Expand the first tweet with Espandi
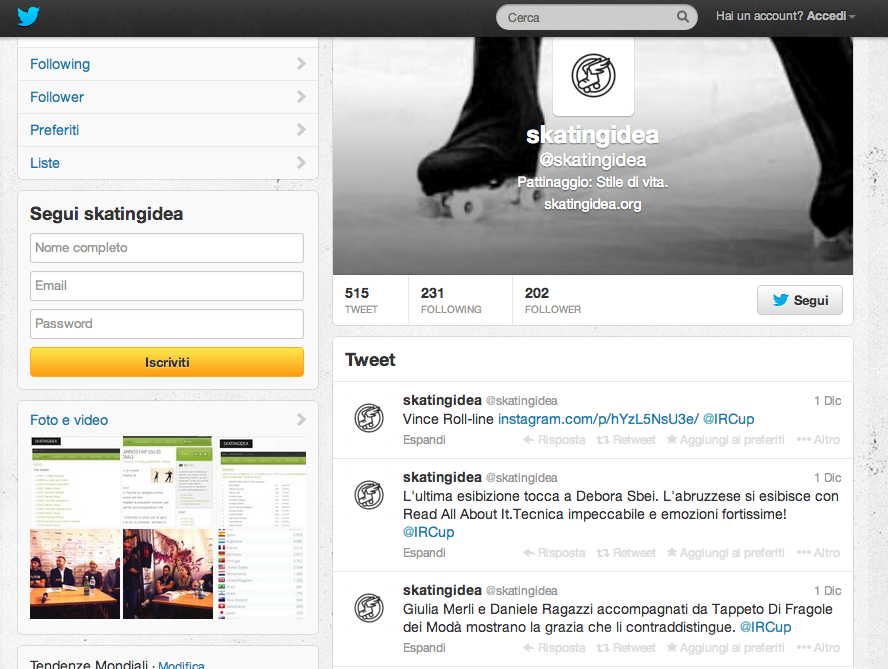Screen dimensions: 888x669 coord(424,440)
